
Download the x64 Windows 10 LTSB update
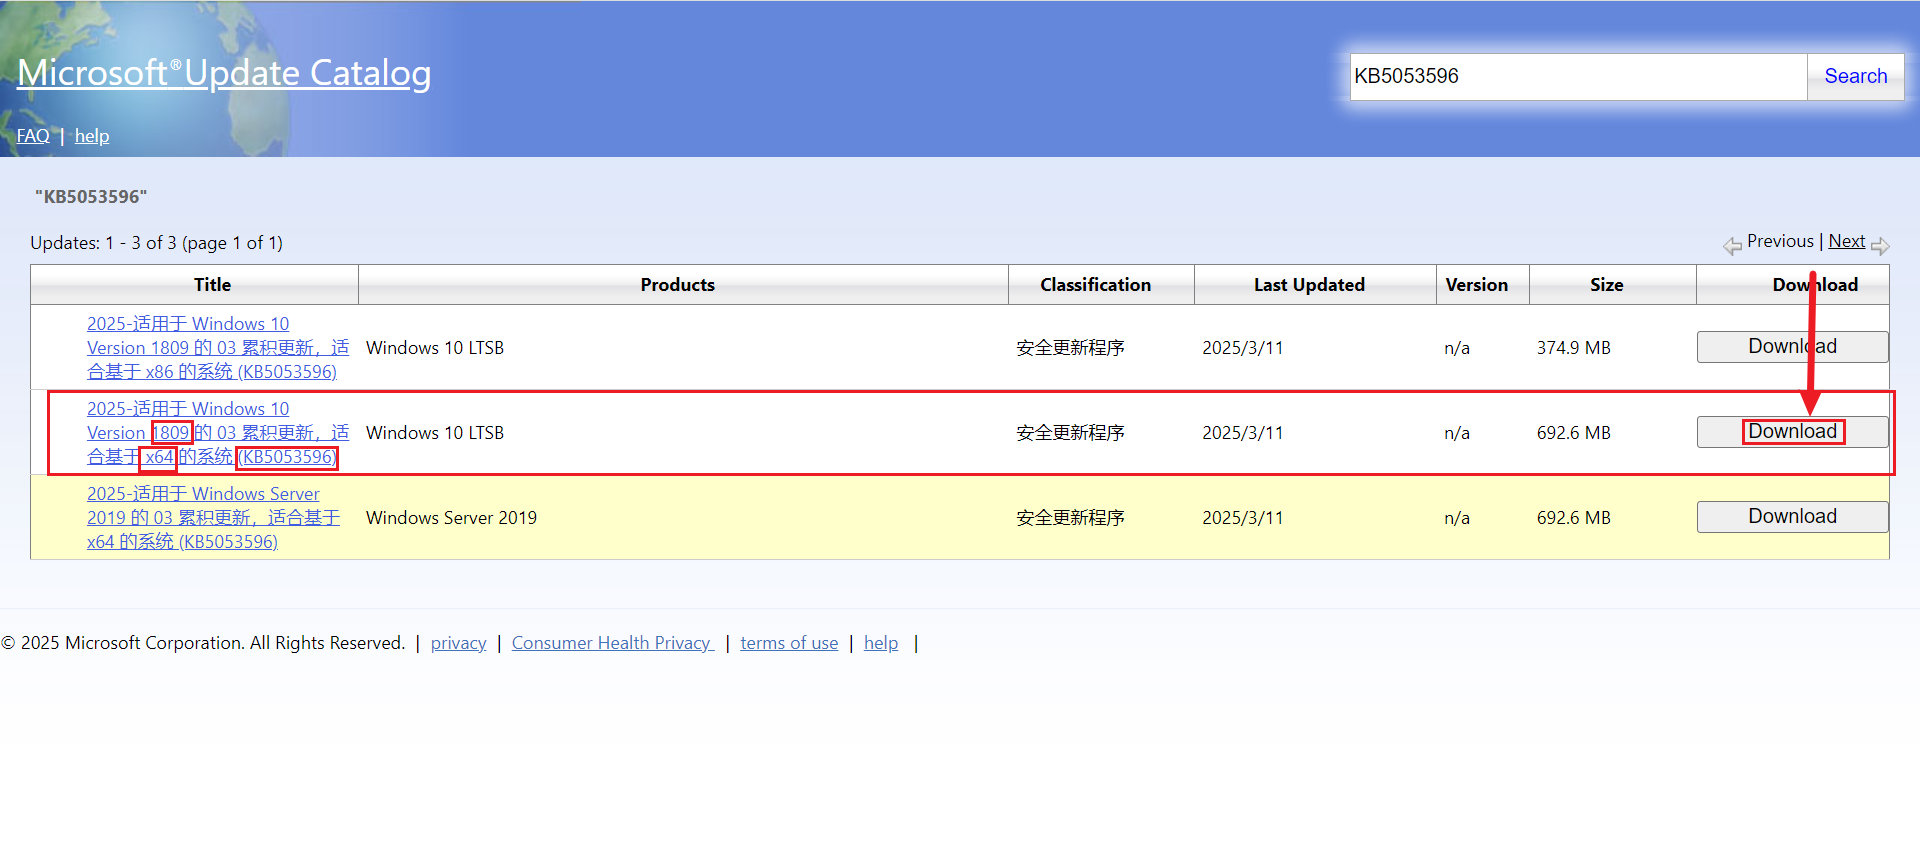1792,432
